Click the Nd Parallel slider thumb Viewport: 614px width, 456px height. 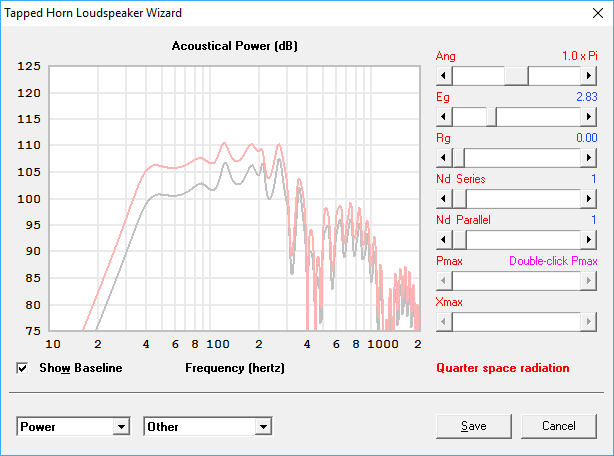point(459,240)
